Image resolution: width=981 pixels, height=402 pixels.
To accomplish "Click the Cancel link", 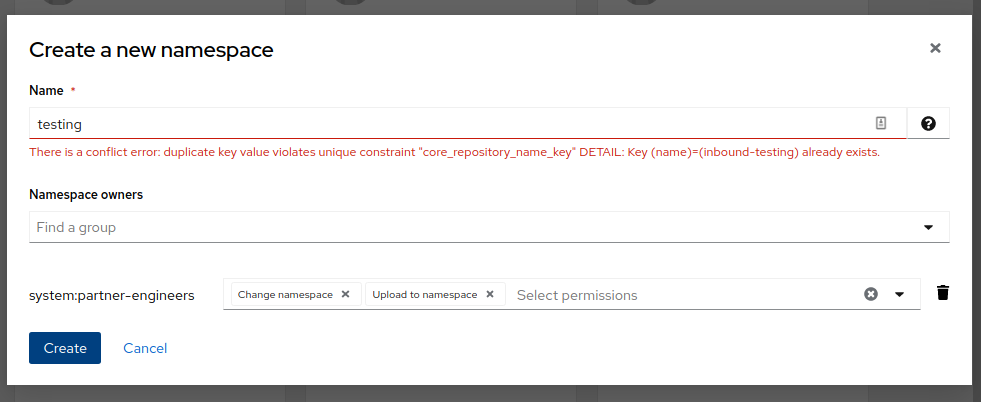I will pyautogui.click(x=145, y=348).
